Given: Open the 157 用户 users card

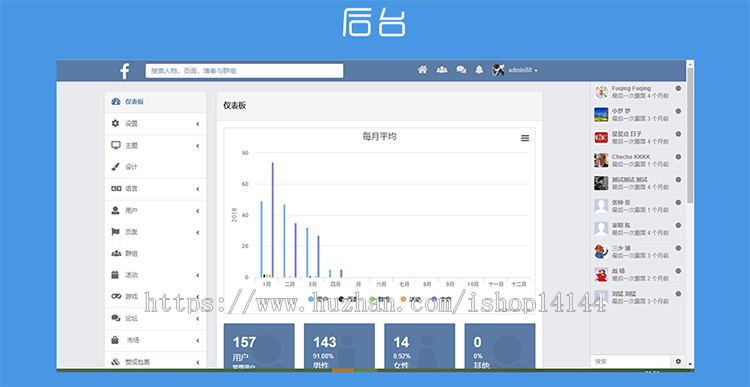Looking at the screenshot, I should 259,346.
